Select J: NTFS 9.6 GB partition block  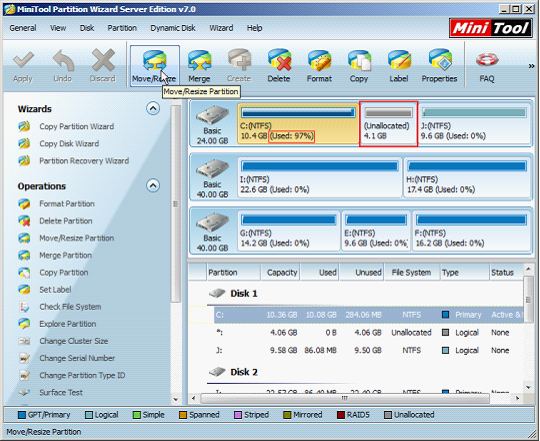point(474,124)
